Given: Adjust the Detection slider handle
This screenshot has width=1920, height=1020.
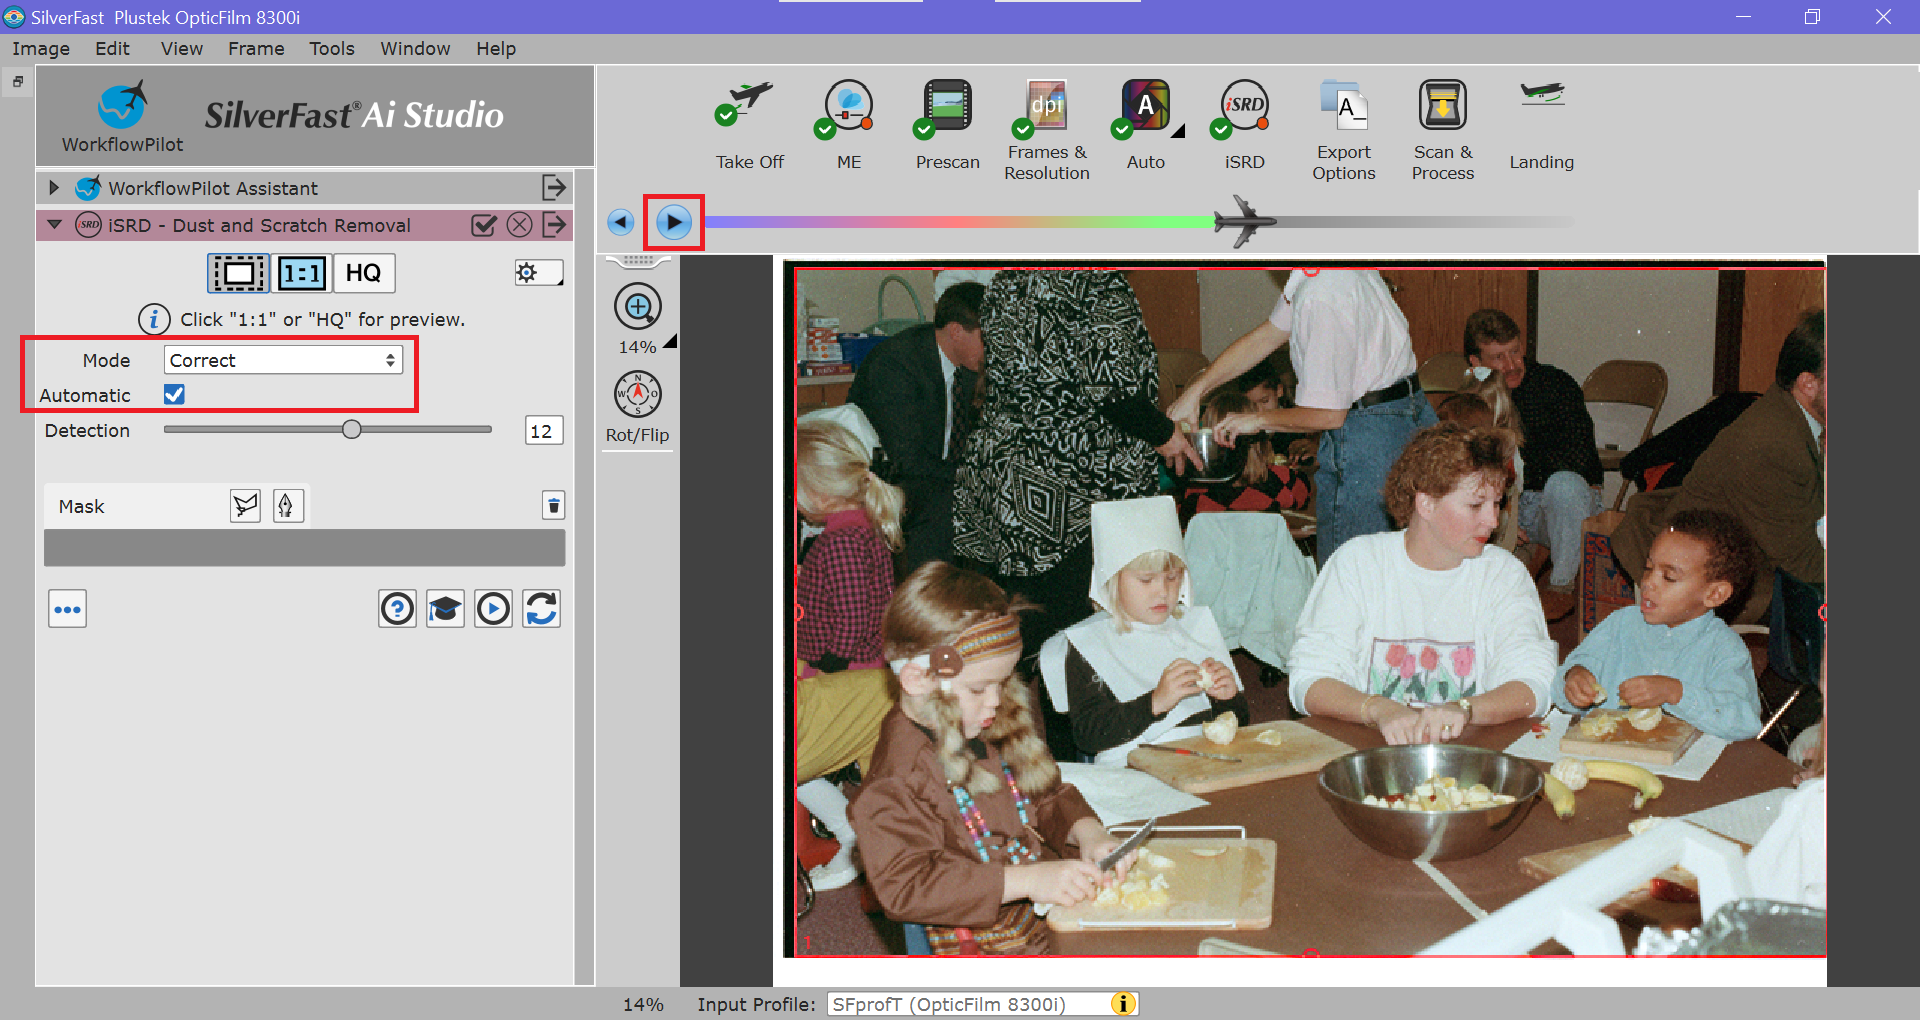Looking at the screenshot, I should (351, 429).
